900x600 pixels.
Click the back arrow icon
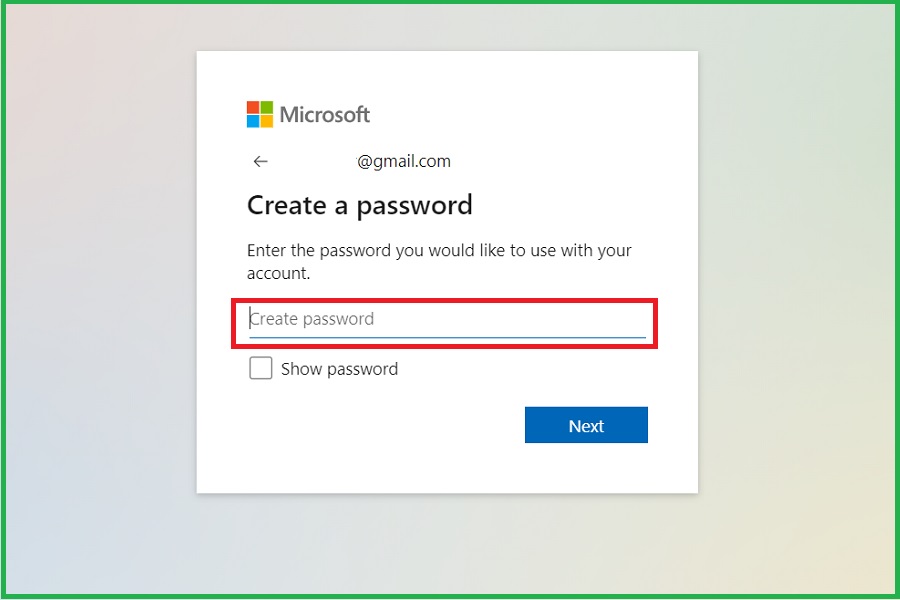[261, 161]
